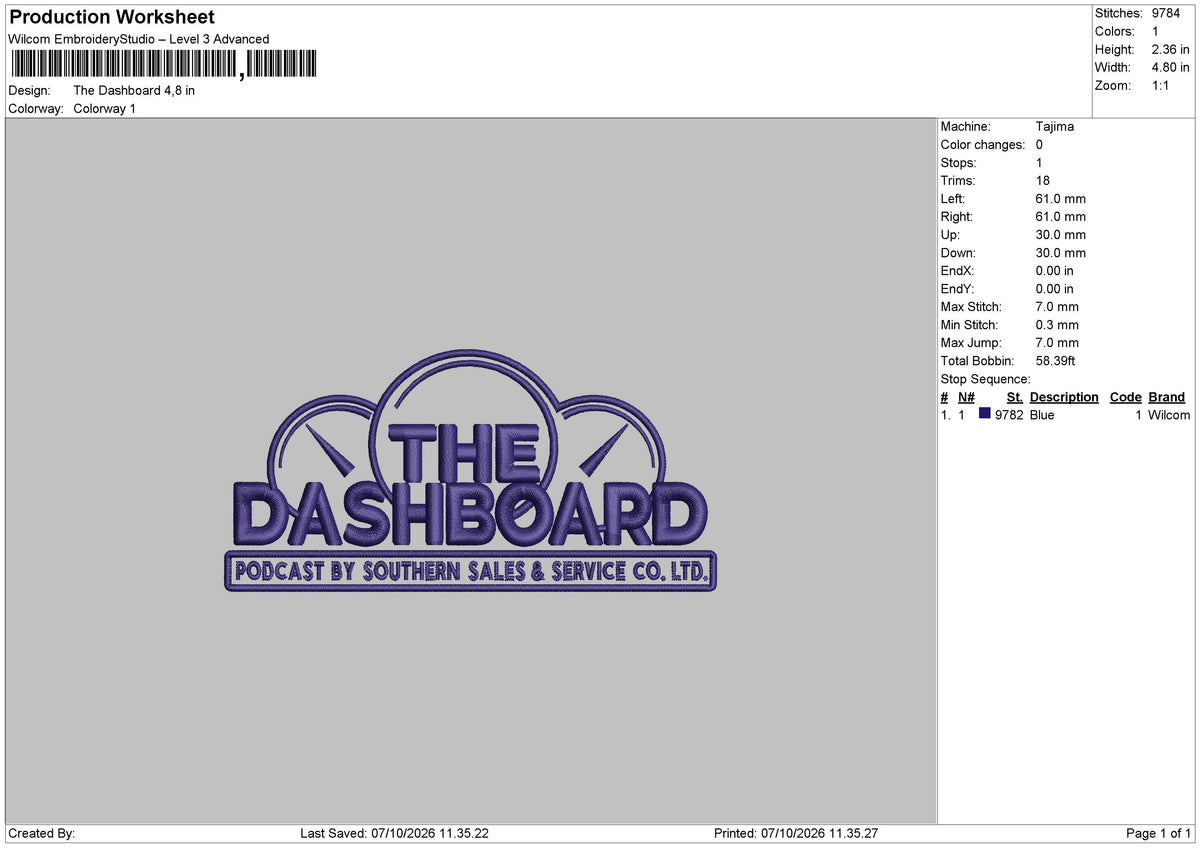
Task: Click the Zoom value 1:1
Action: coord(1160,85)
